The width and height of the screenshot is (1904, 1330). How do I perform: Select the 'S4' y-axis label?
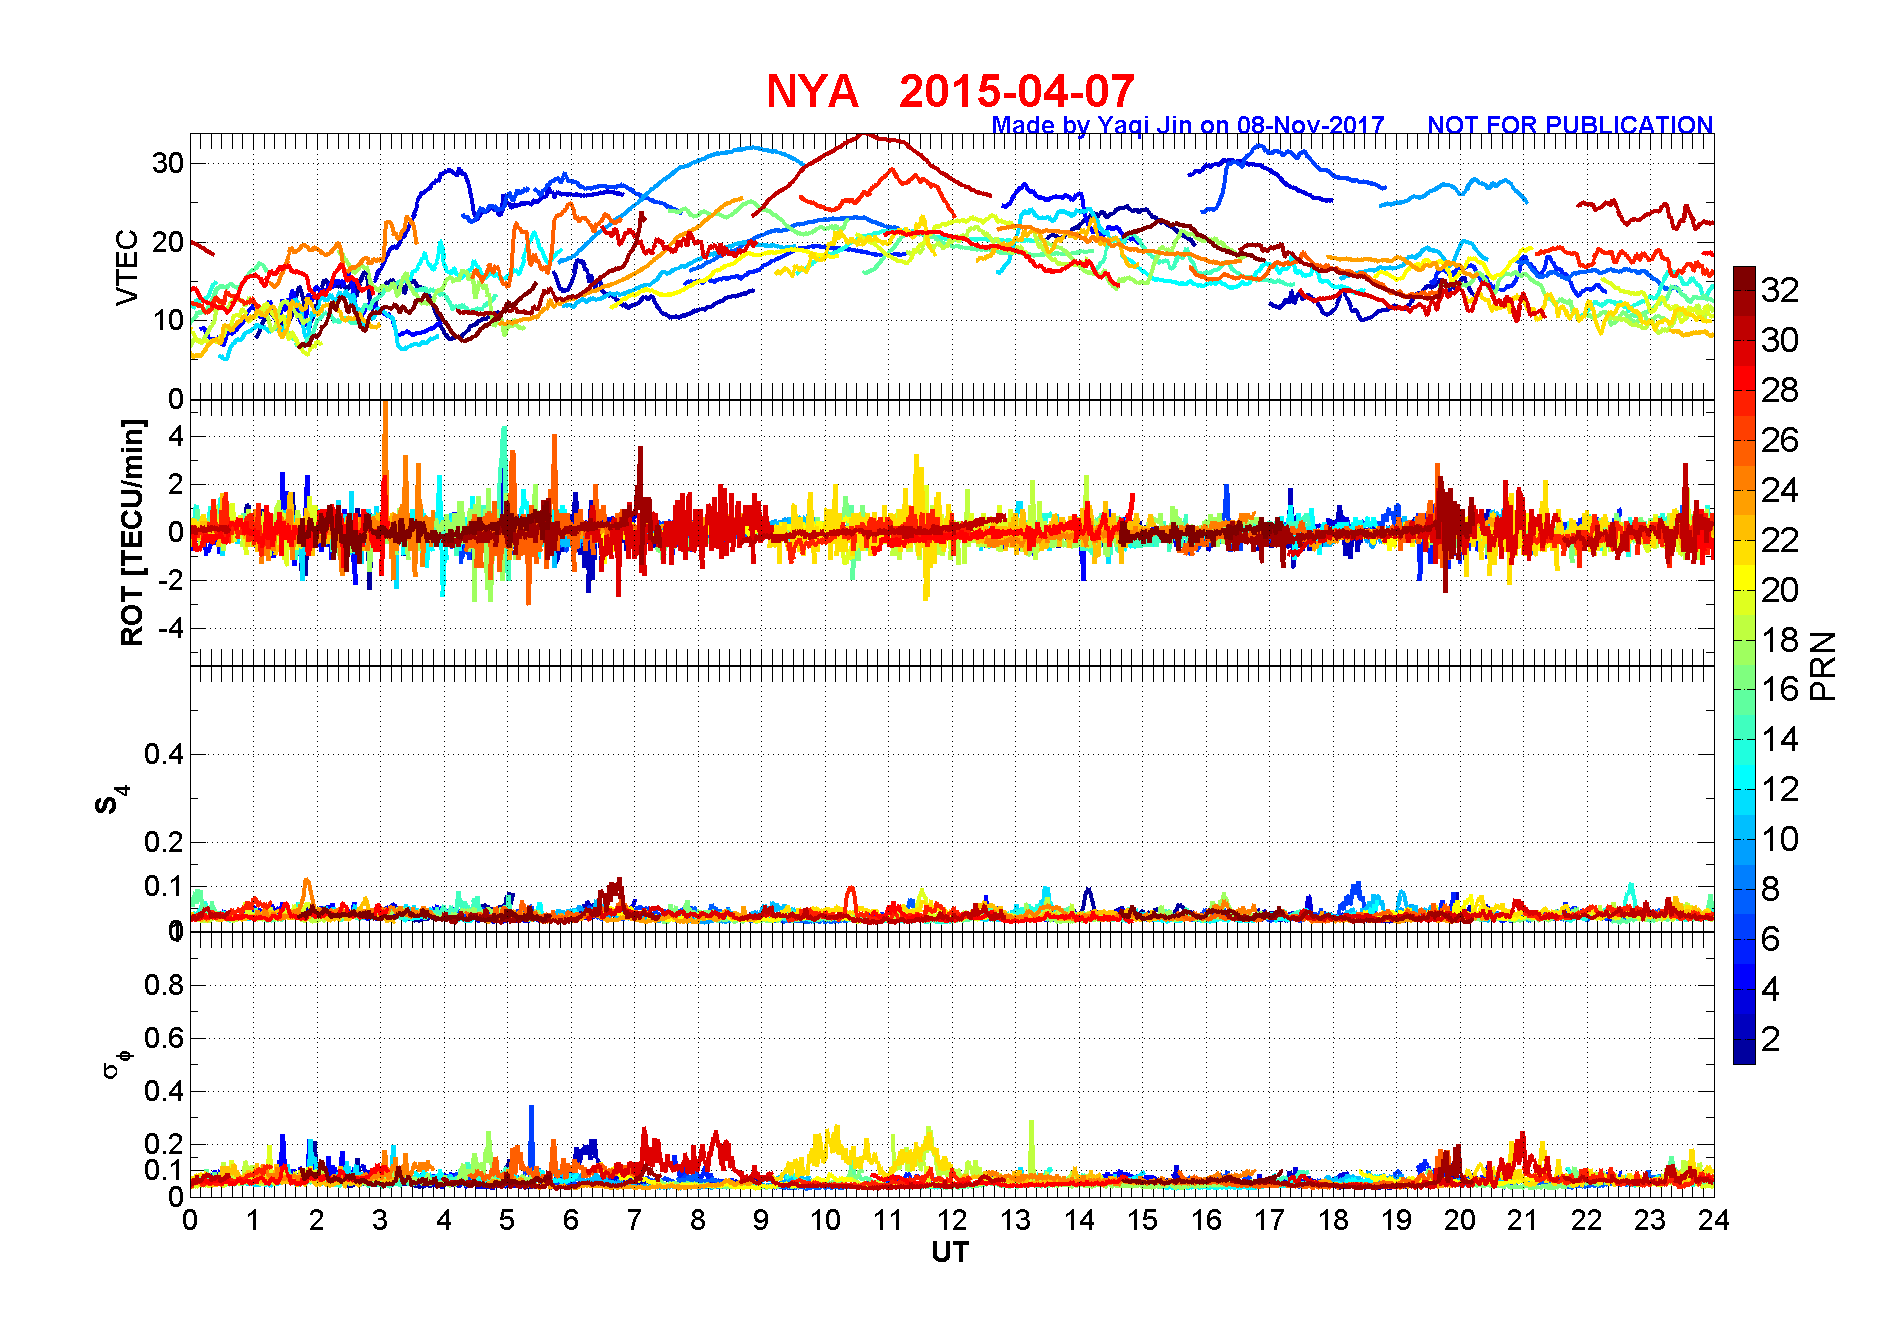[112, 800]
